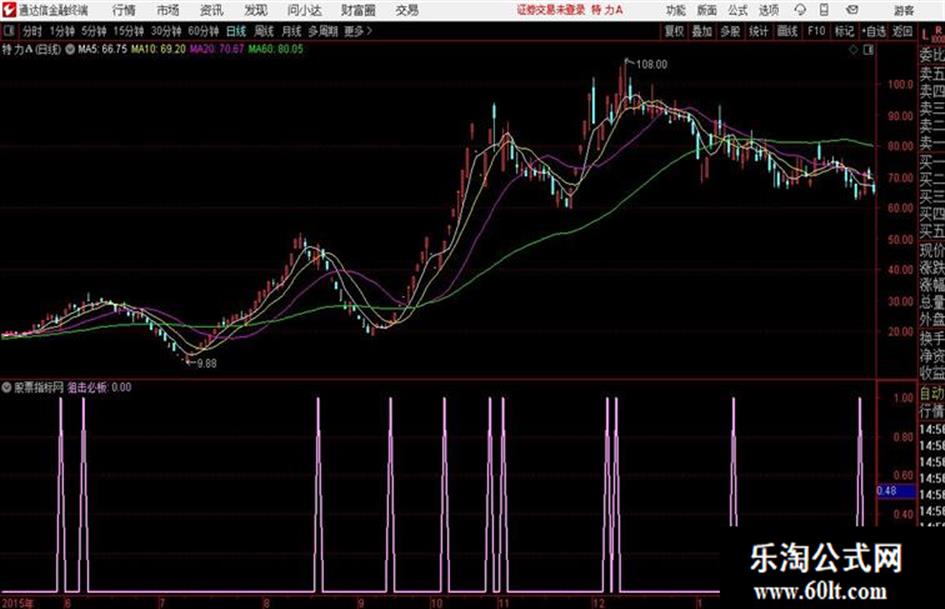The image size is (945, 609).
Task: Select the 周线 weekly period tab
Action: click(x=264, y=31)
